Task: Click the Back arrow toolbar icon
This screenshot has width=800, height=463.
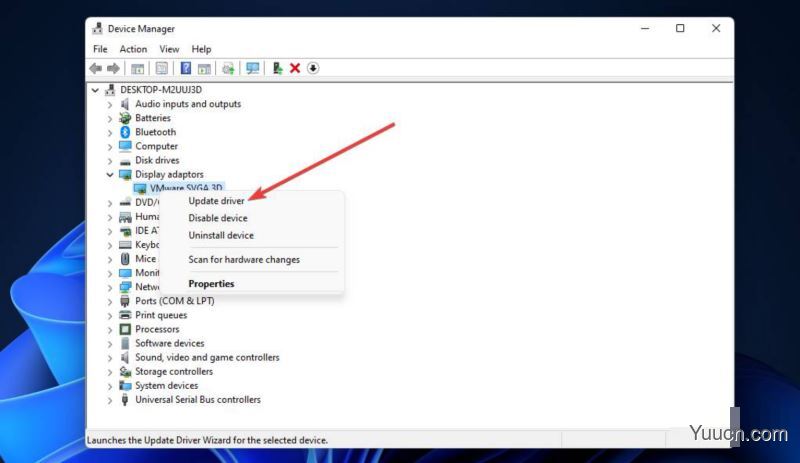Action: [95, 68]
